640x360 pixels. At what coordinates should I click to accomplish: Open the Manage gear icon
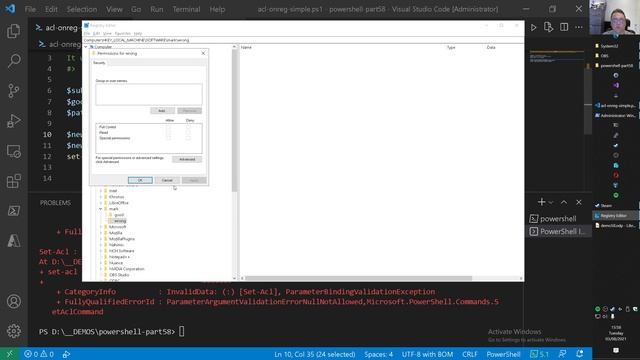(x=13, y=331)
